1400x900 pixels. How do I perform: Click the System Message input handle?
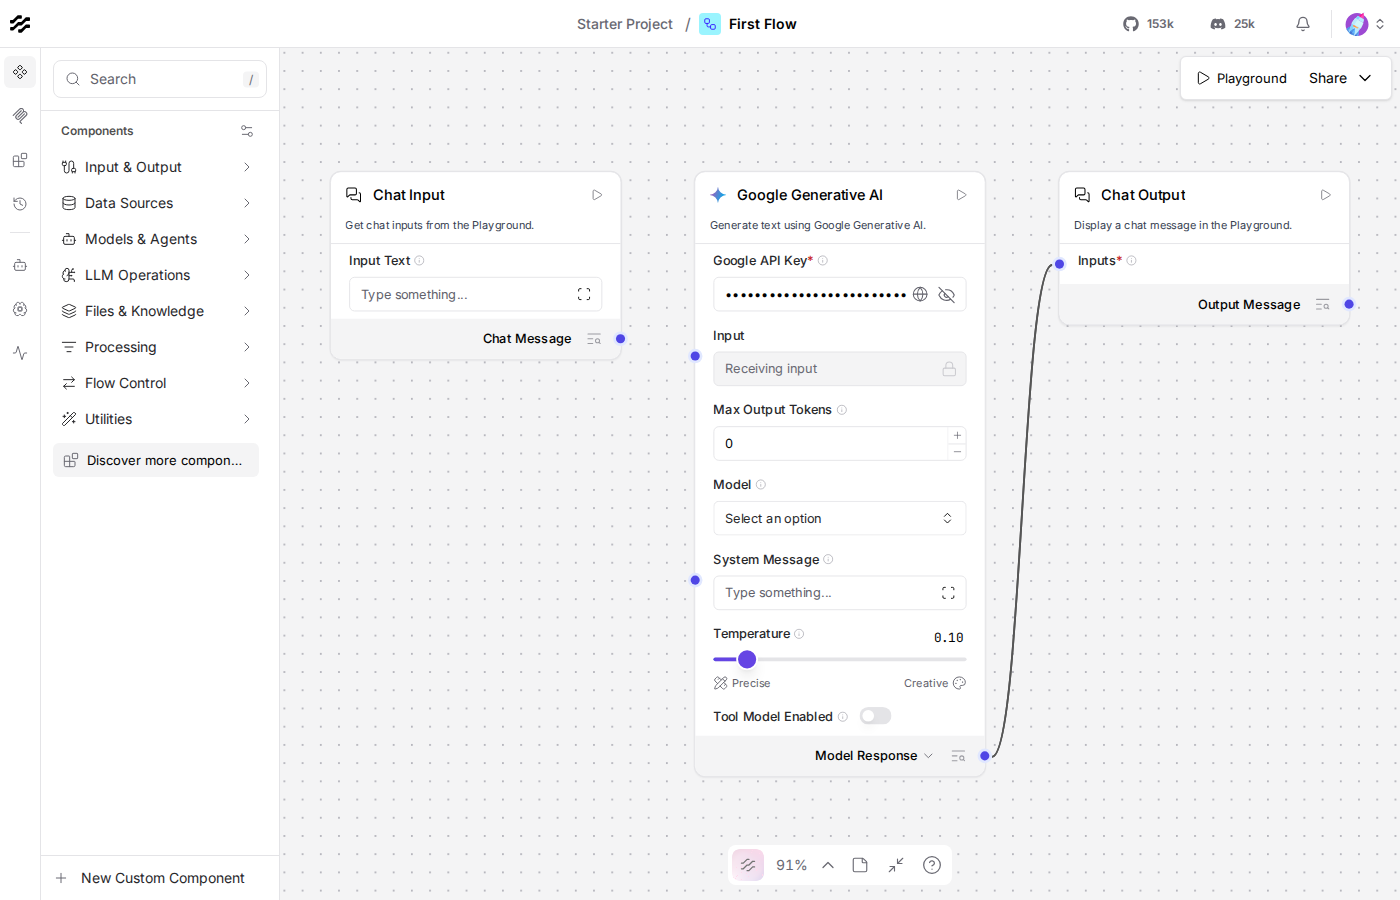[x=696, y=580]
